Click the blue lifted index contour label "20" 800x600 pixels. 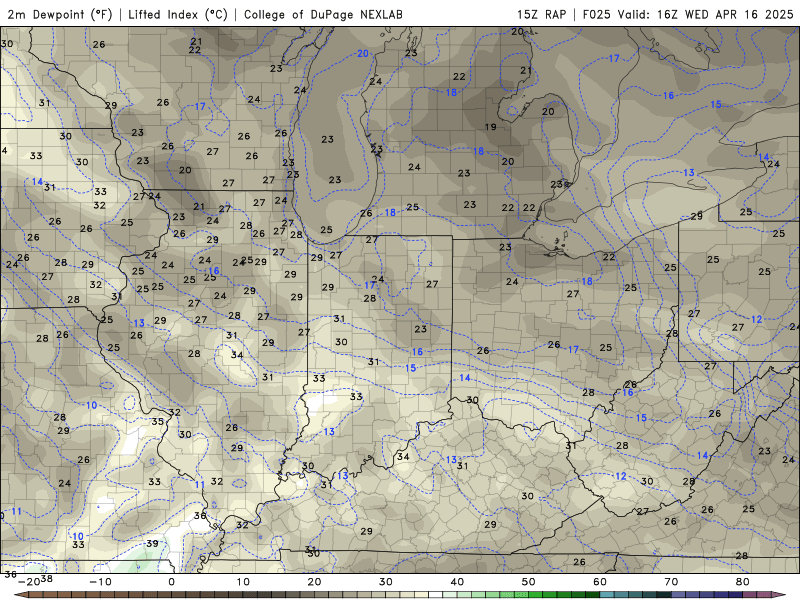pos(363,54)
